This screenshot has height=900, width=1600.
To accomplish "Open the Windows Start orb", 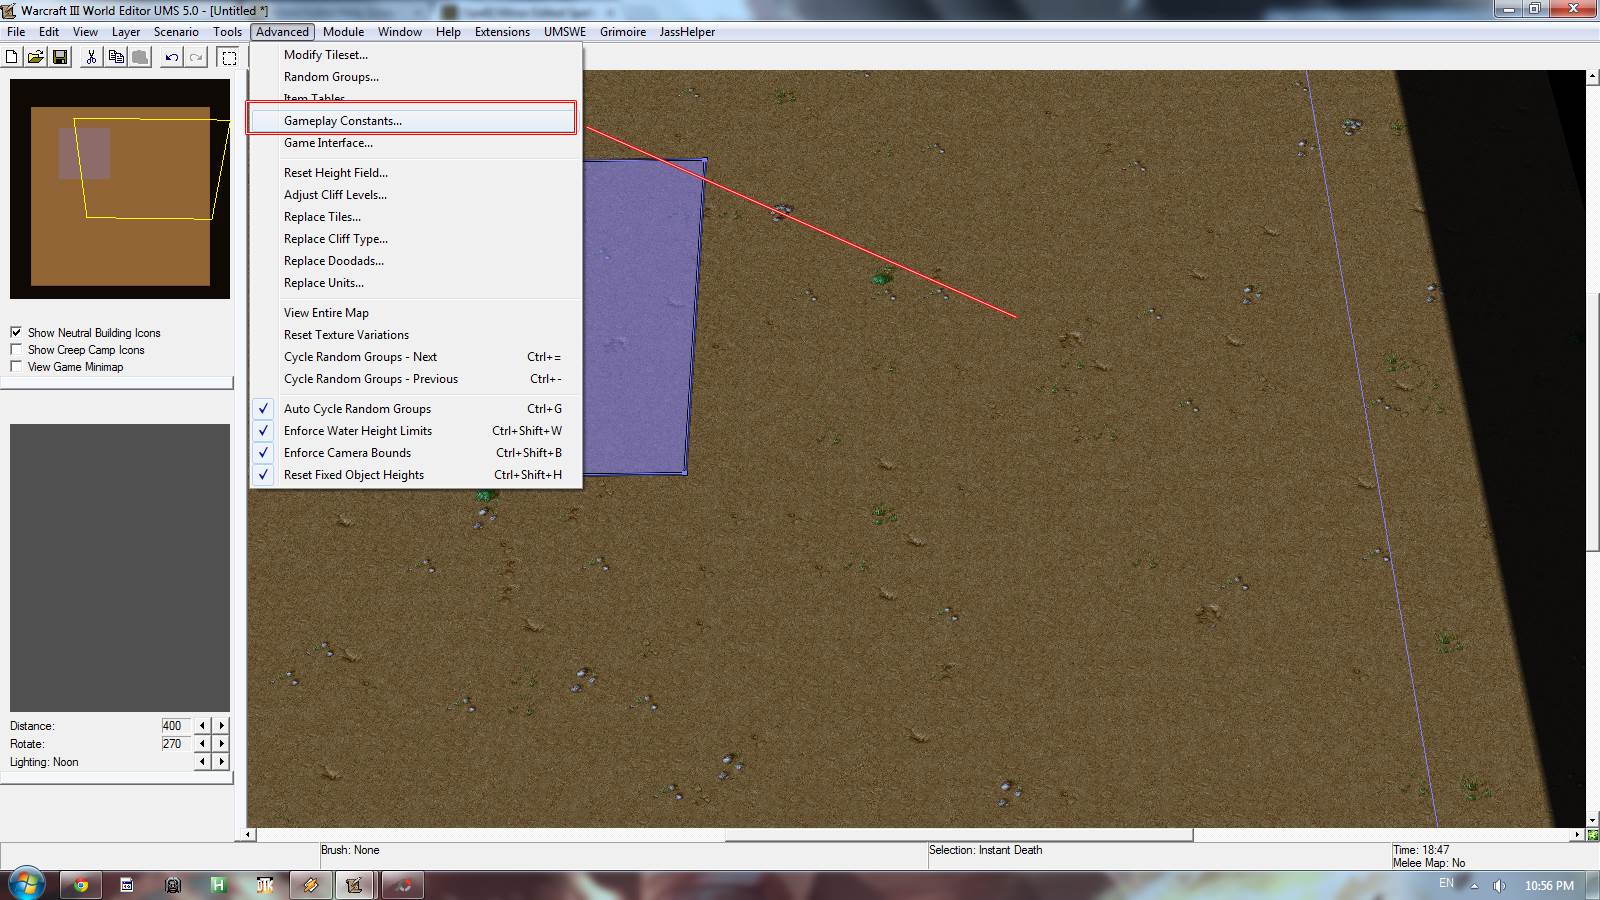I will tap(26, 884).
